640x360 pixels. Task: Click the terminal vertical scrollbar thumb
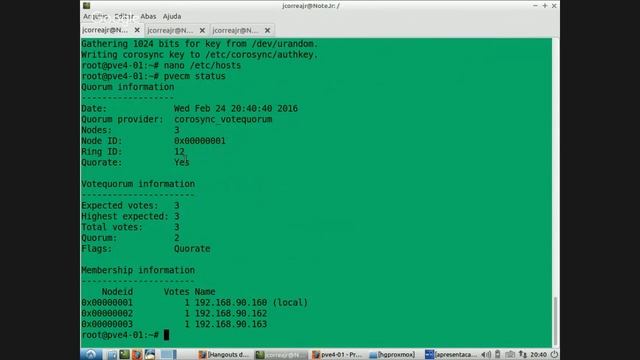click(x=555, y=321)
